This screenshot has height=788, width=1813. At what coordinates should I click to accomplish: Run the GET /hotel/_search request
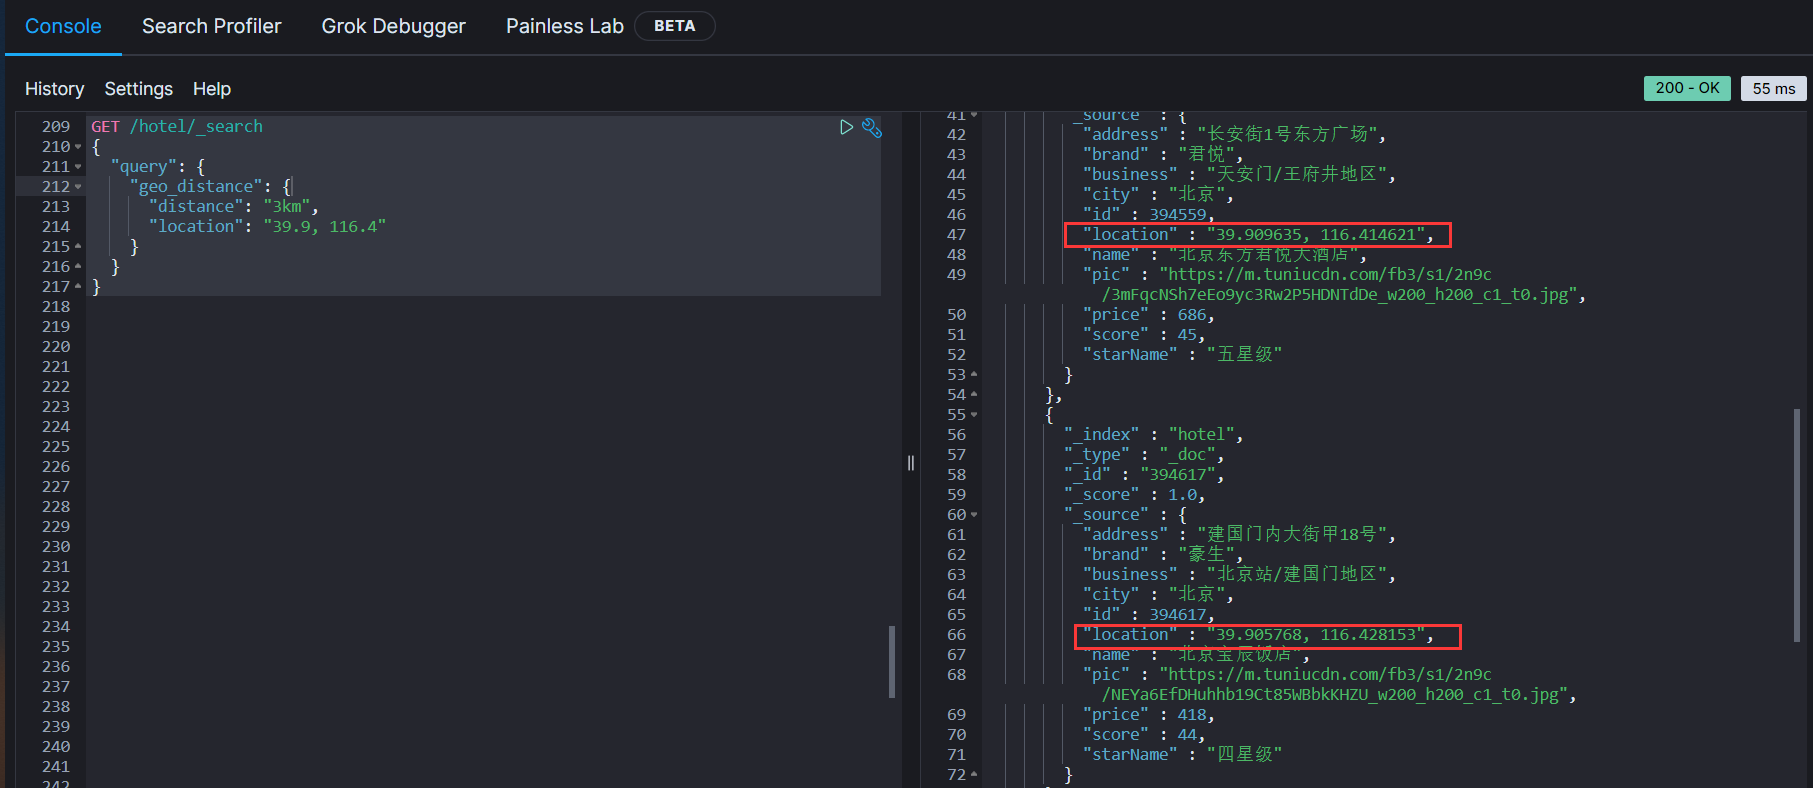point(846,127)
